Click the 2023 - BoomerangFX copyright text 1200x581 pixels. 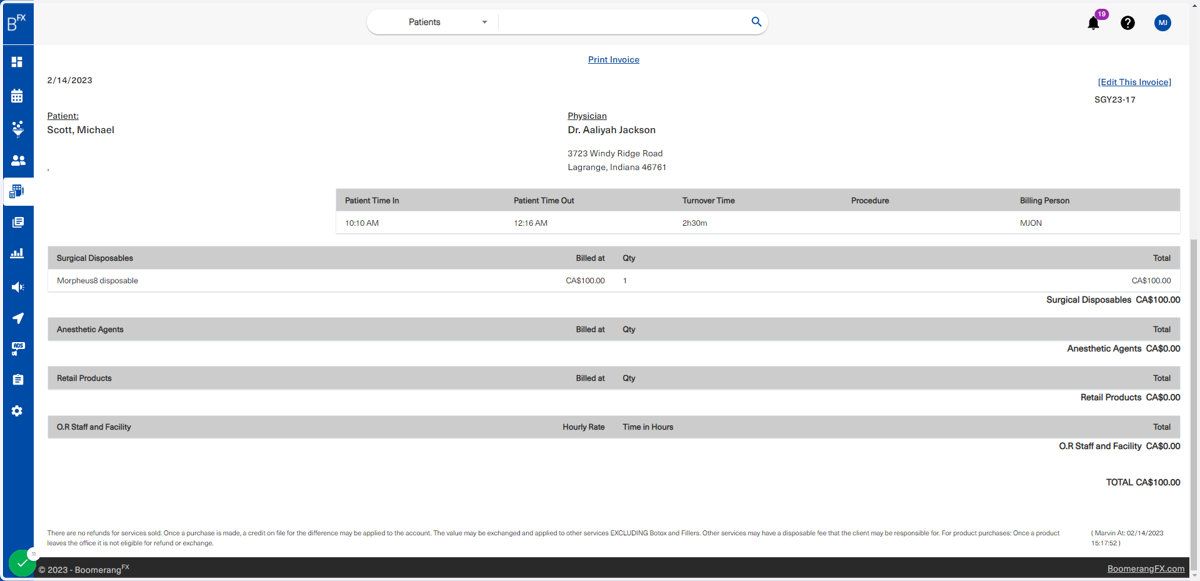84,569
